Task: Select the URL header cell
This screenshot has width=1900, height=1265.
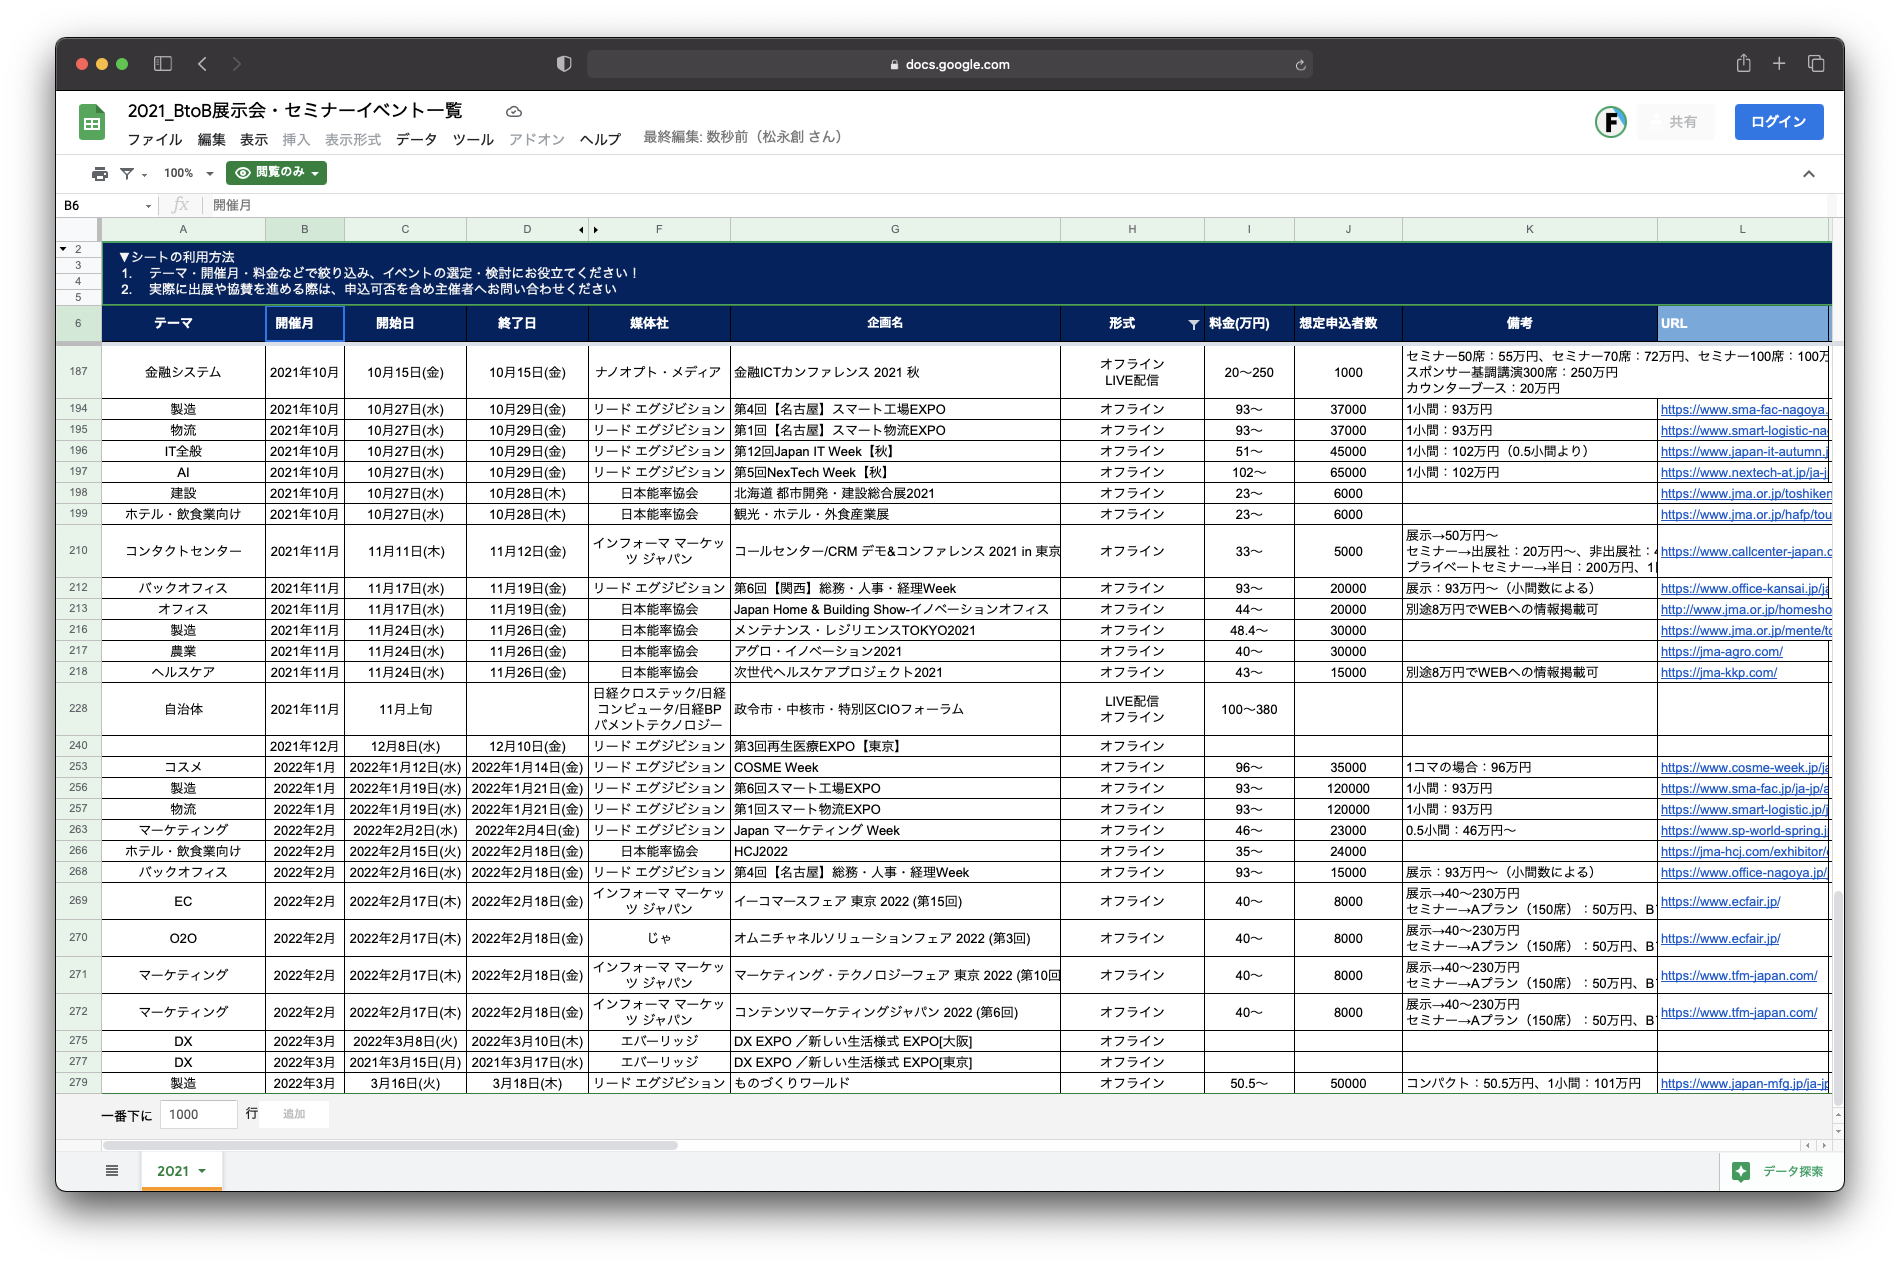Action: 1743,323
